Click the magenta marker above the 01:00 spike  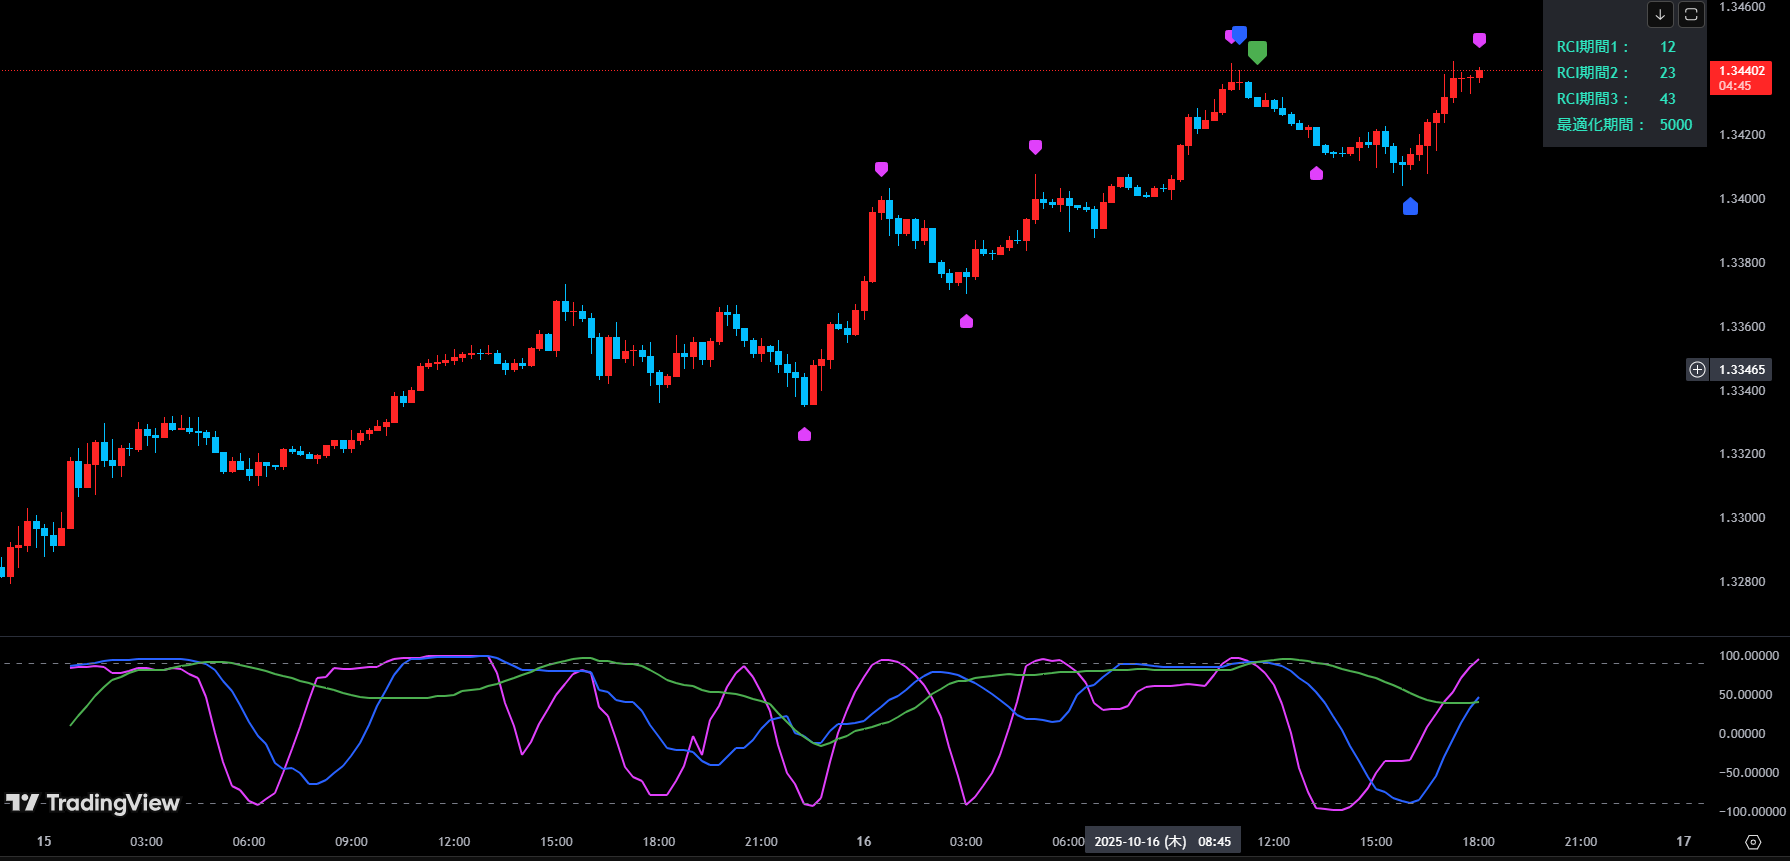[x=881, y=169]
